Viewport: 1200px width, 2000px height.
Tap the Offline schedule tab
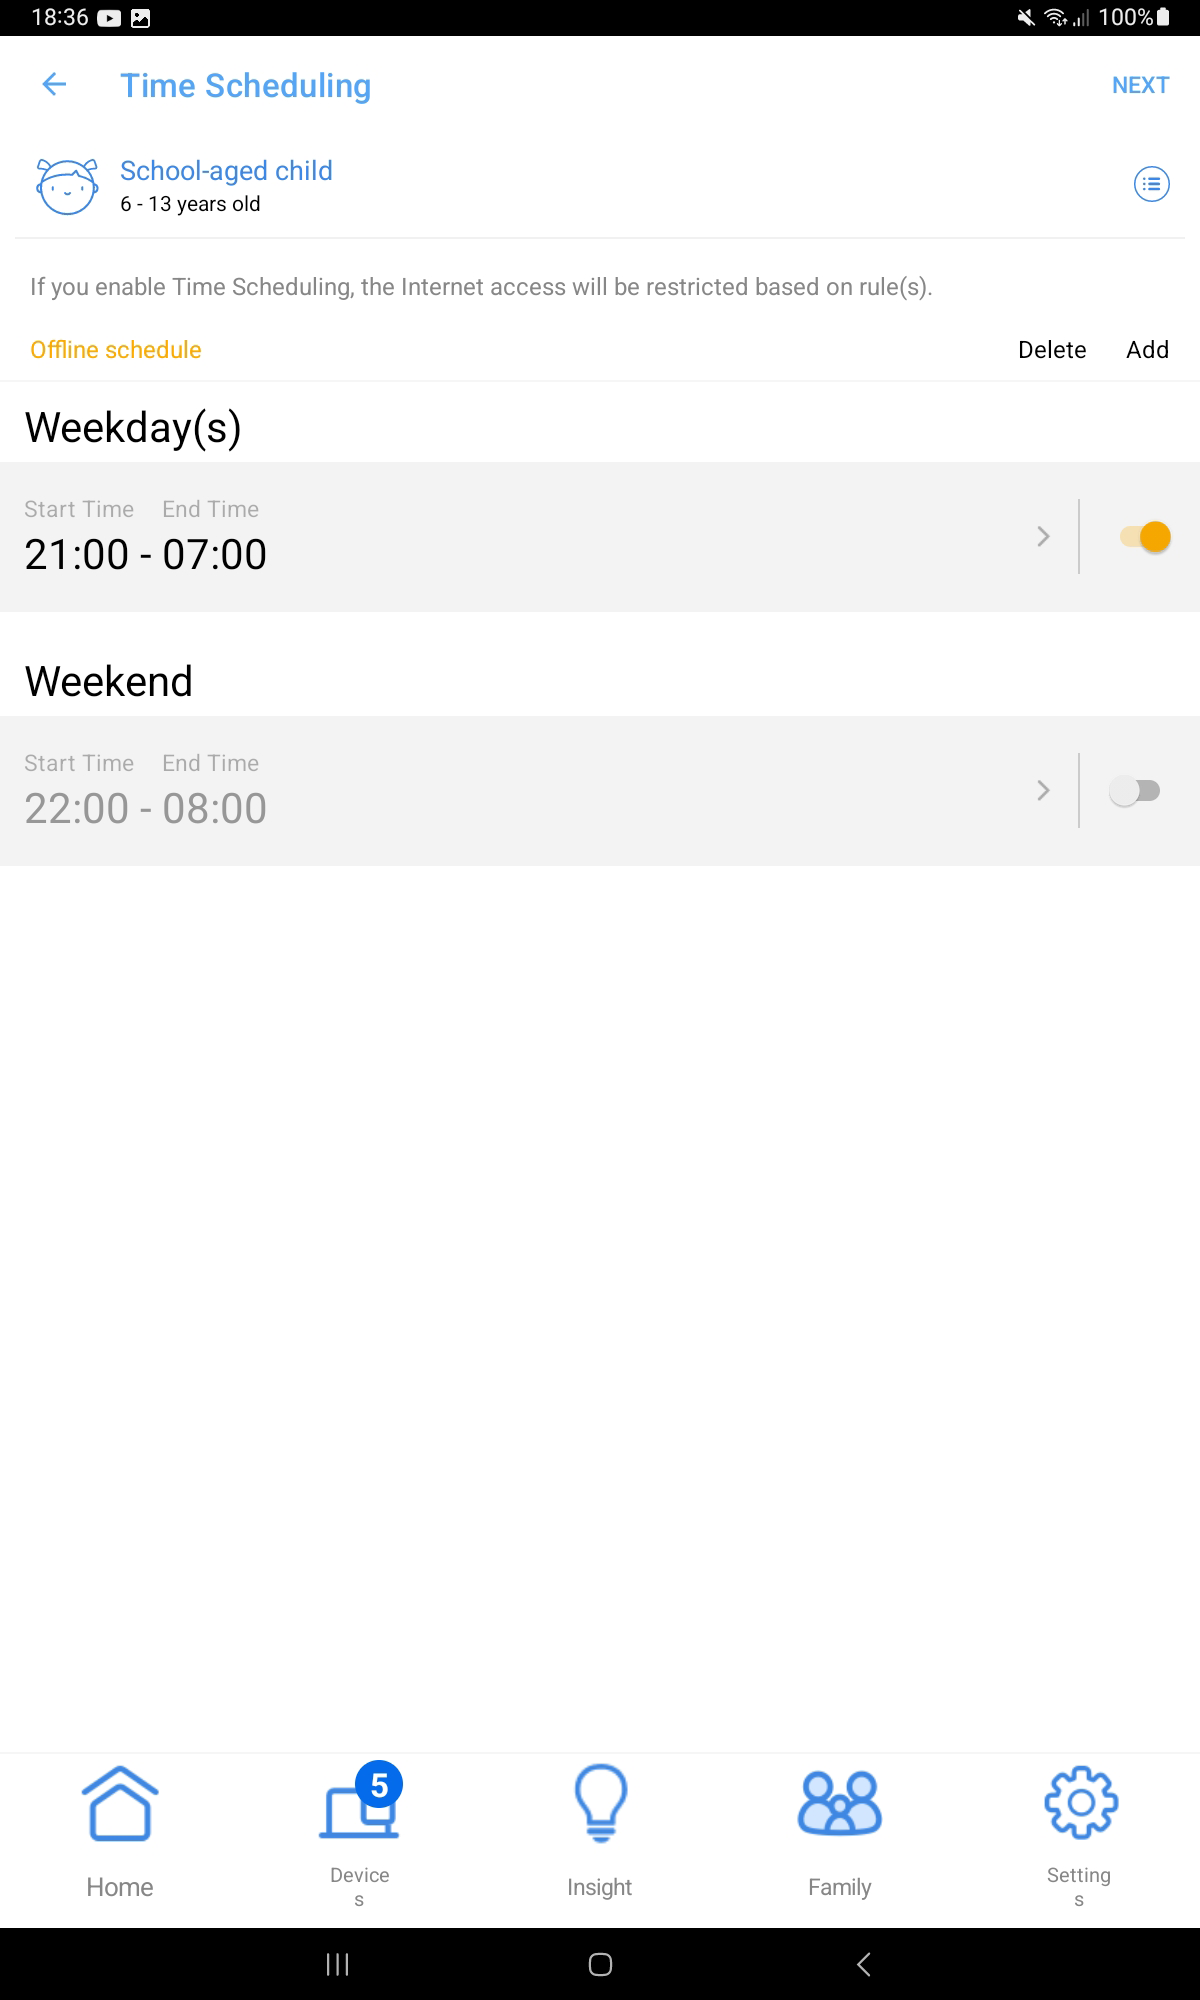click(x=116, y=350)
